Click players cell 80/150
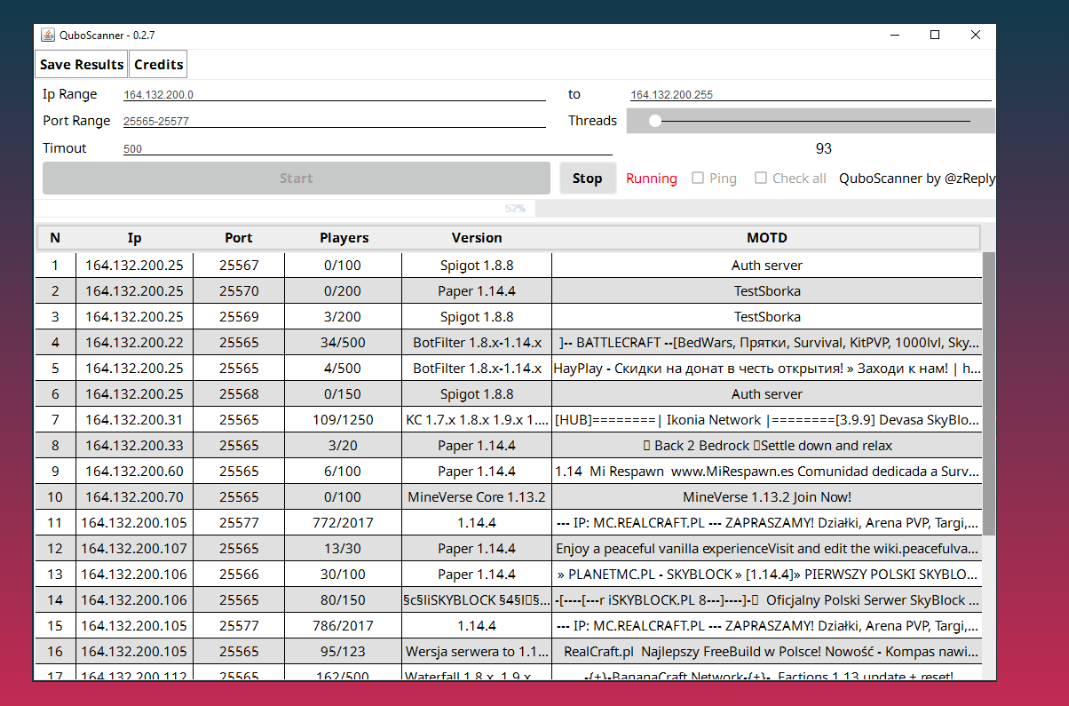 click(x=343, y=600)
